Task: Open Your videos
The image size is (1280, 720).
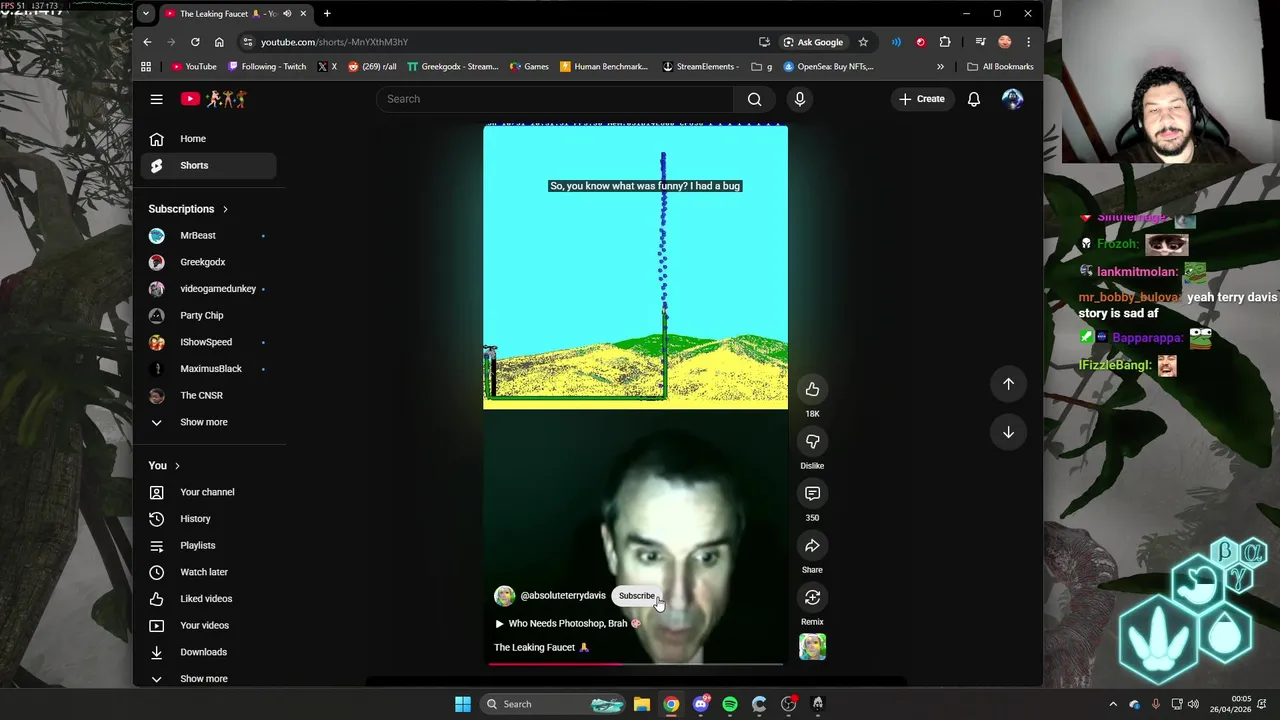Action: (207, 625)
